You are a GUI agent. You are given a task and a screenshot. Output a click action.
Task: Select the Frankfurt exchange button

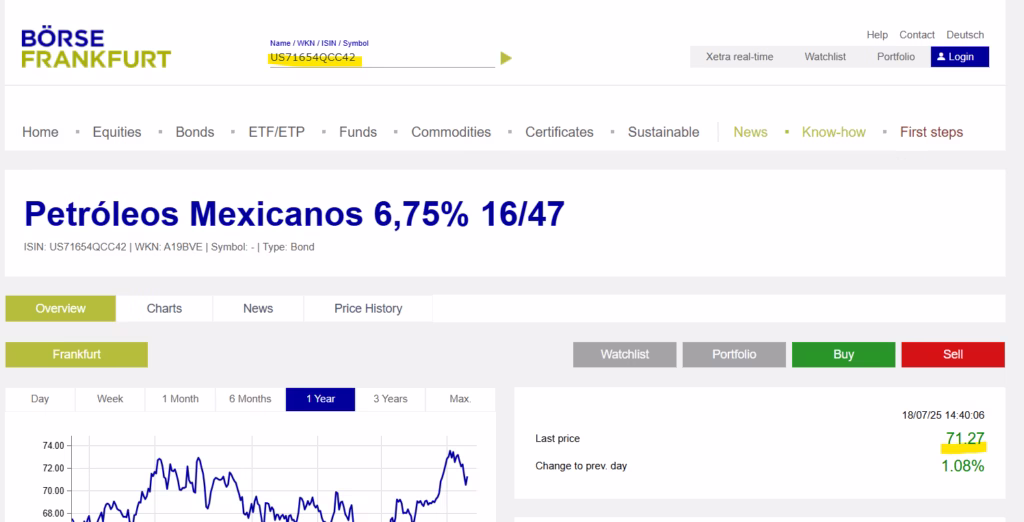click(x=76, y=355)
